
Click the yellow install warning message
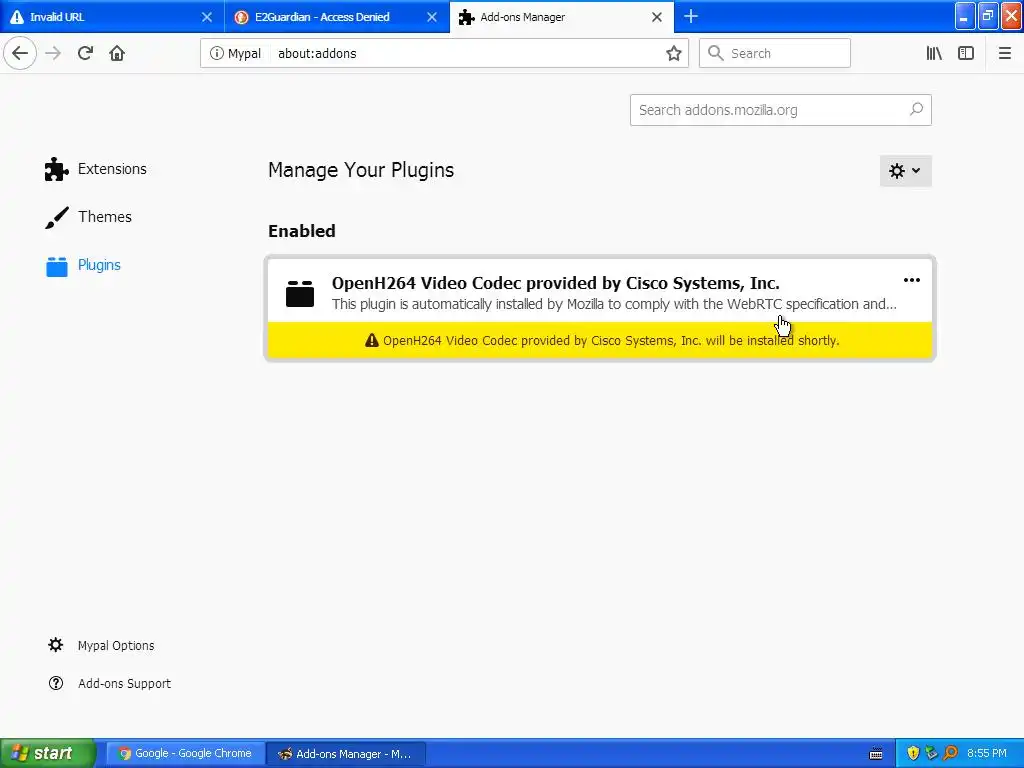pos(600,340)
